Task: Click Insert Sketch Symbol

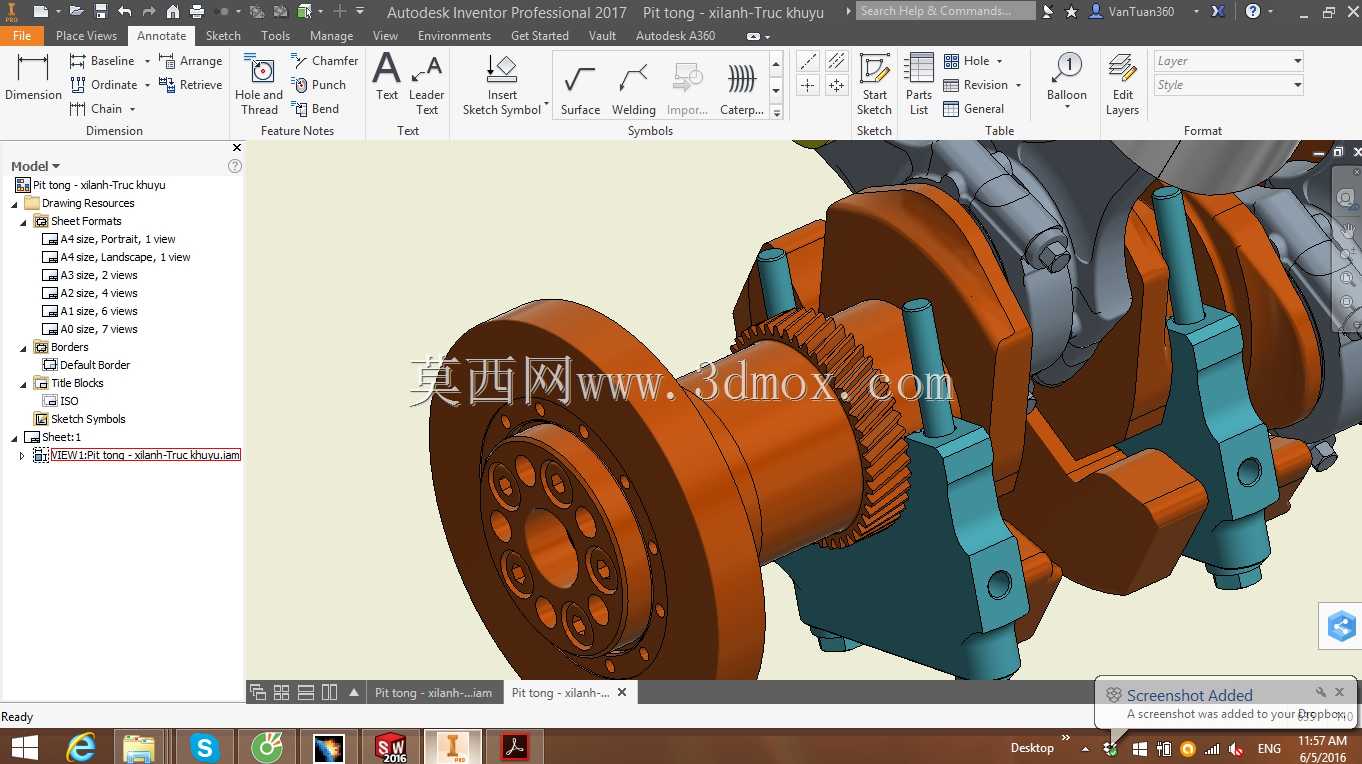Action: [502, 85]
